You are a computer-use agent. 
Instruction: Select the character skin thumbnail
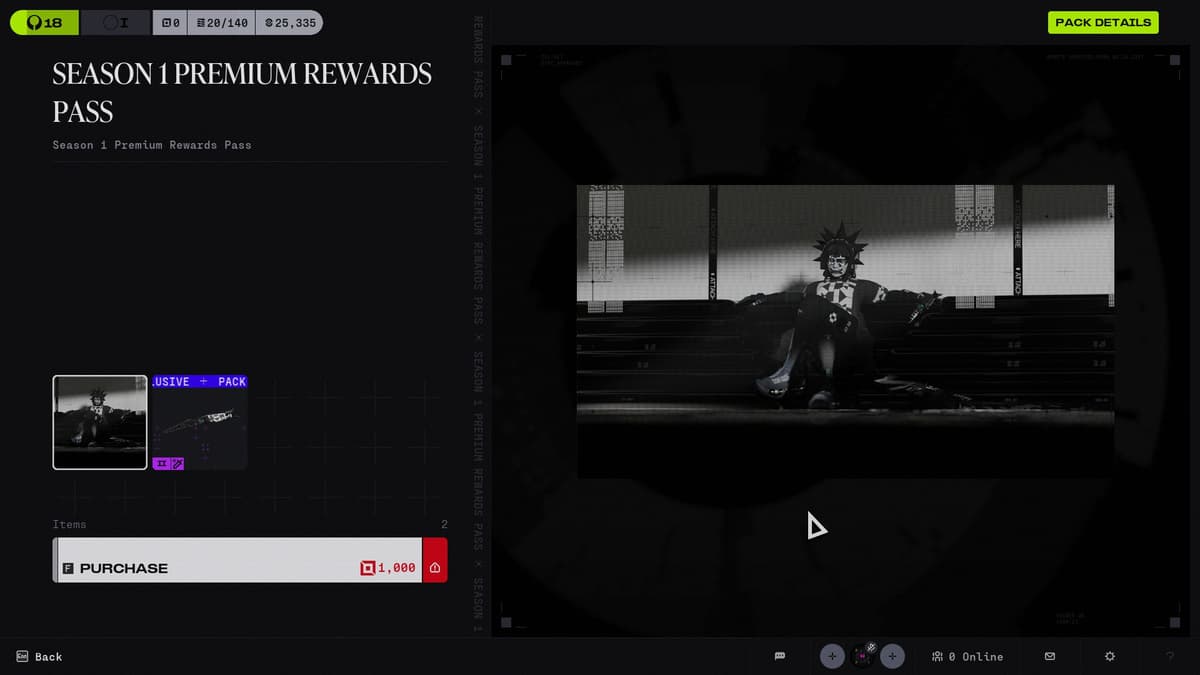click(100, 422)
